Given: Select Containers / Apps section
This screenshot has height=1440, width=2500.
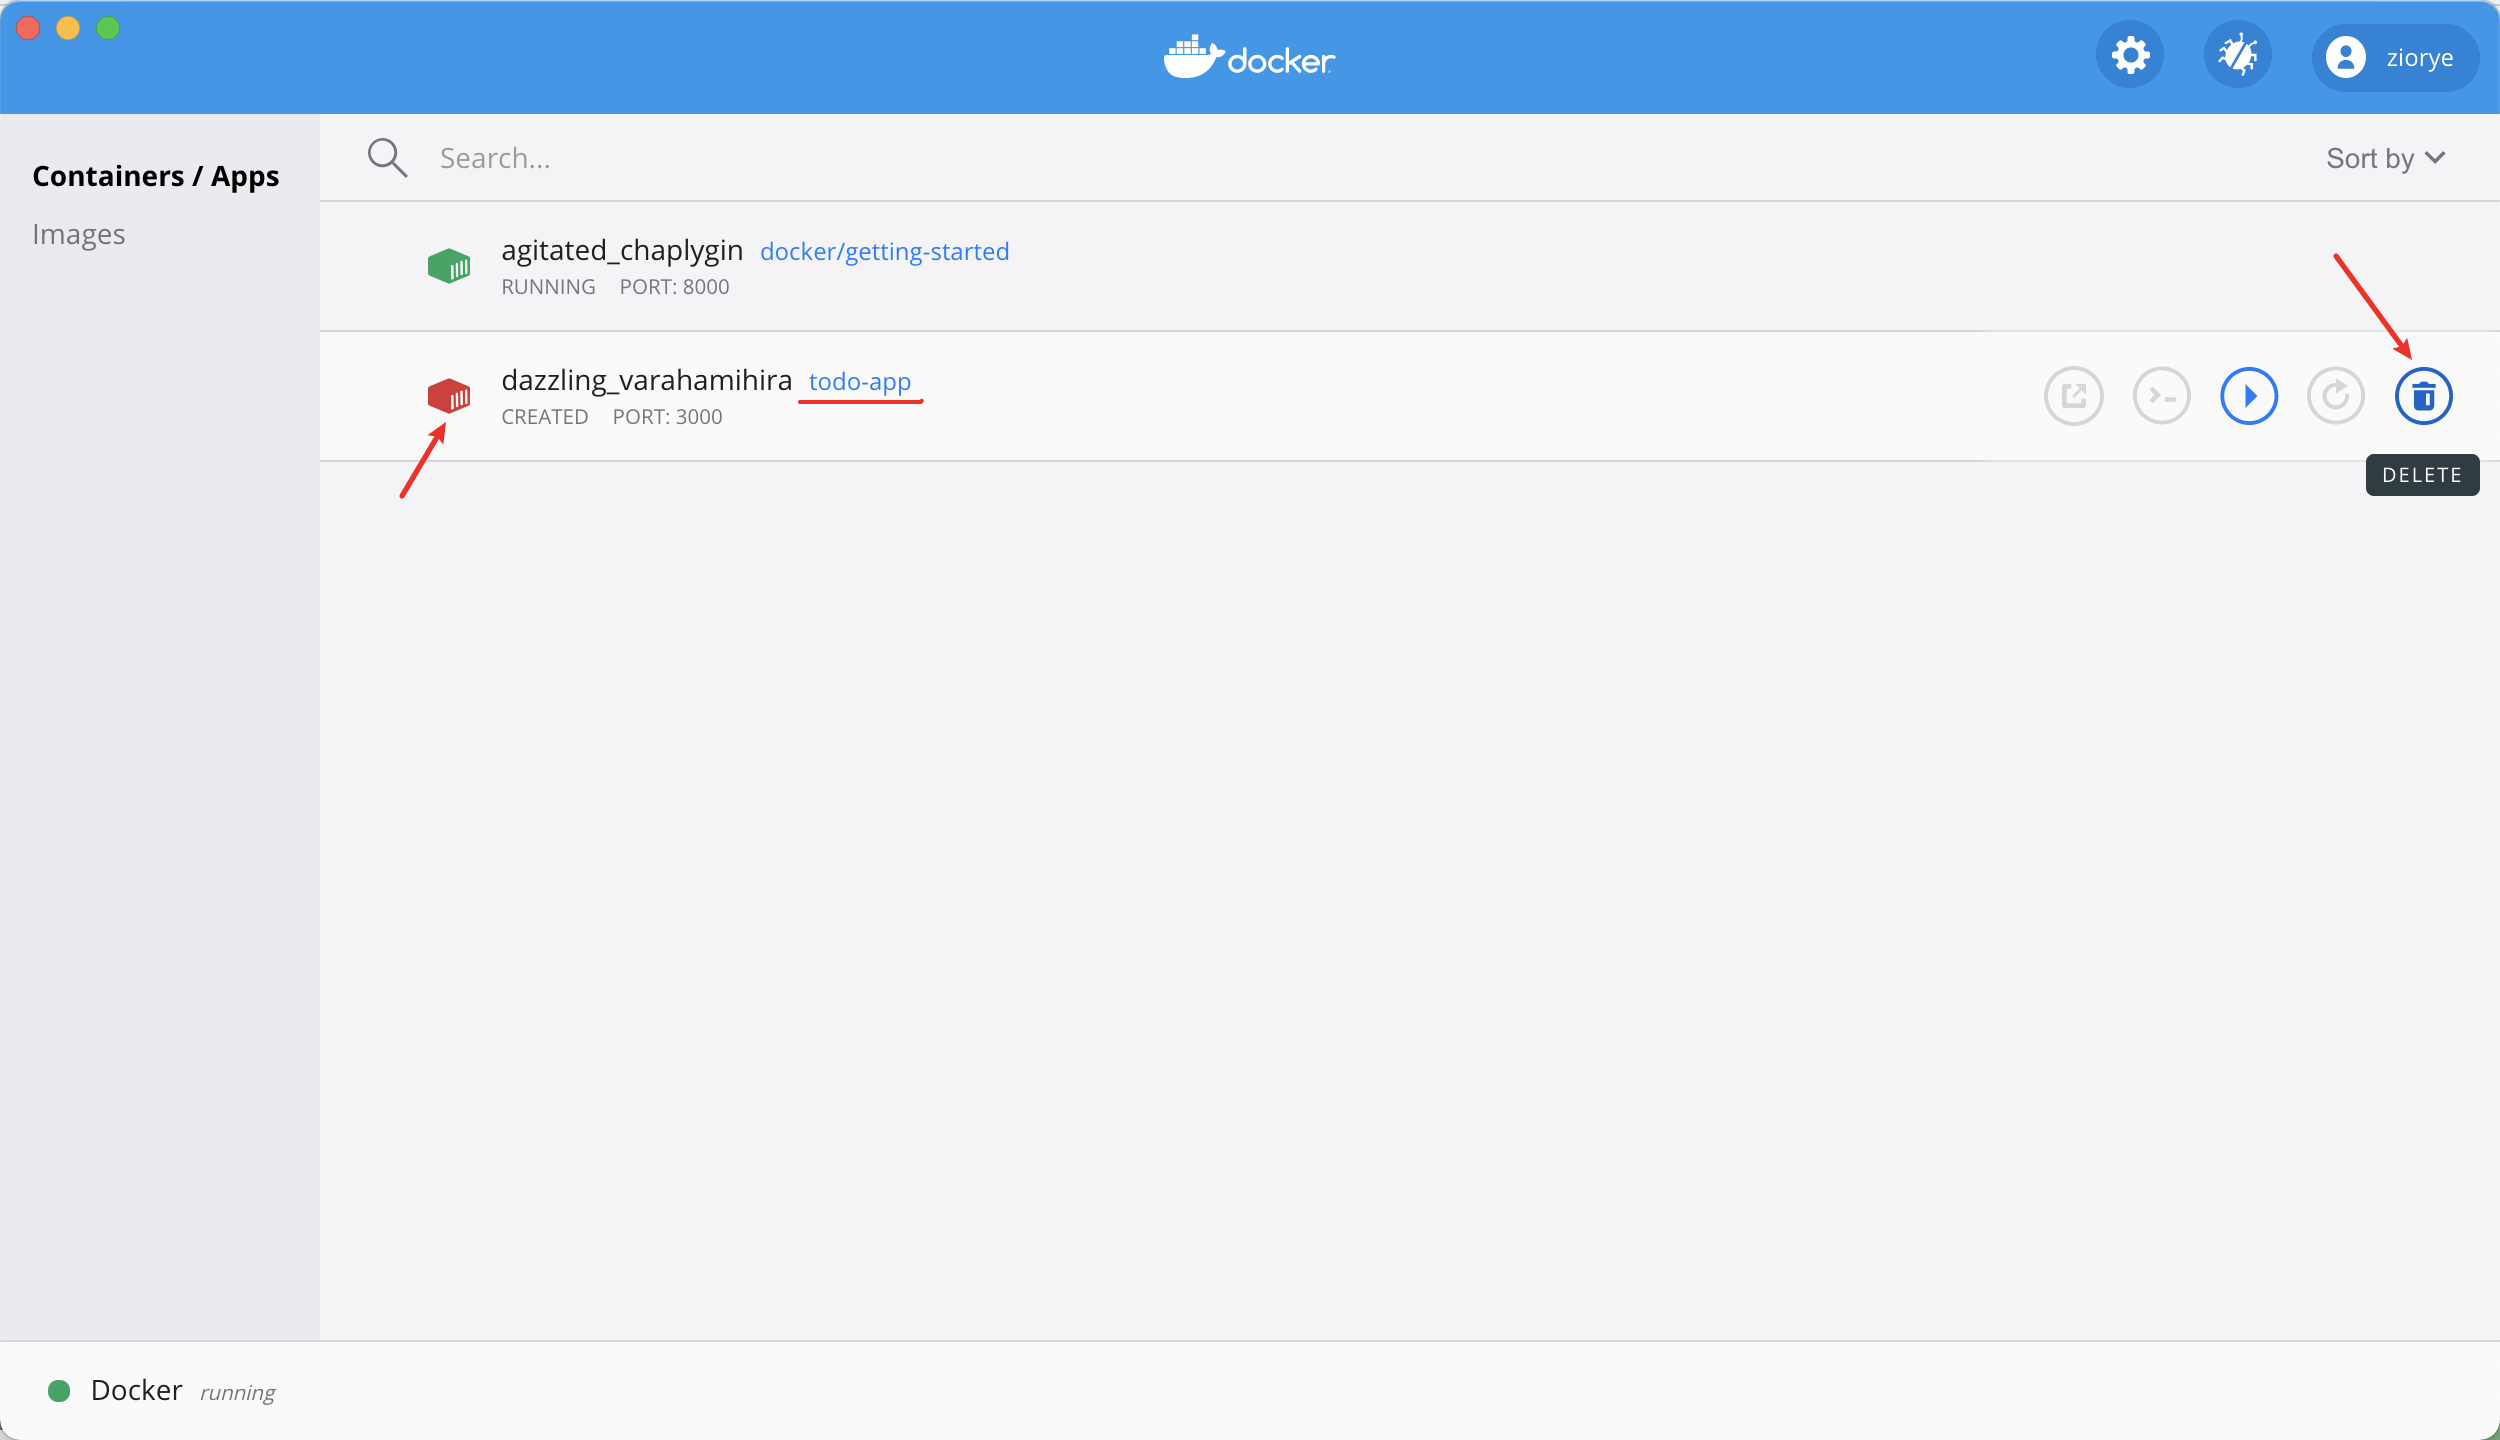Looking at the screenshot, I should pyautogui.click(x=156, y=176).
